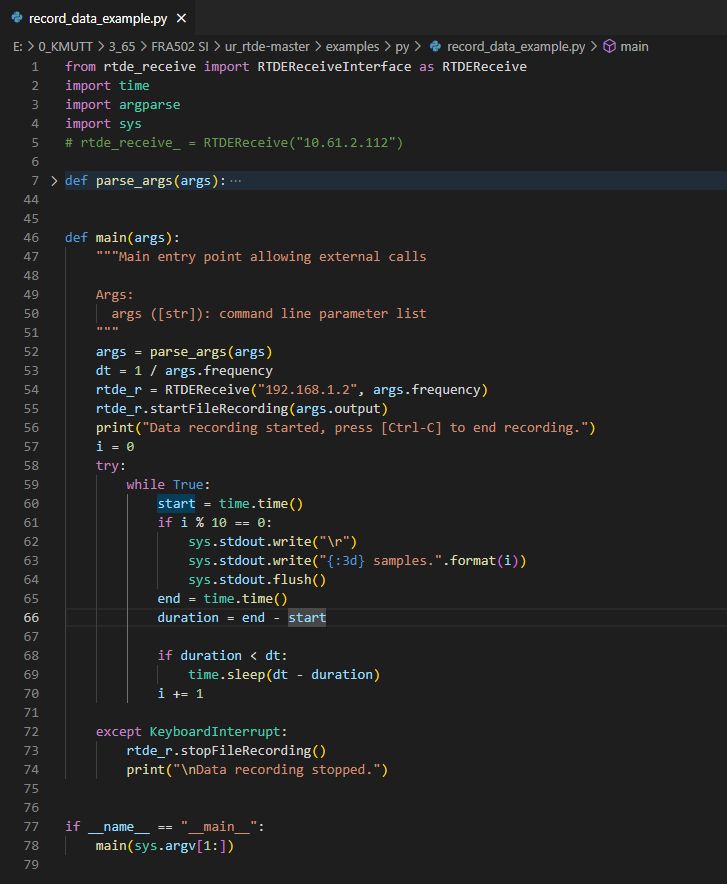Close the record_data_example.py tab
Viewport: 727px width, 884px height.
(181, 18)
